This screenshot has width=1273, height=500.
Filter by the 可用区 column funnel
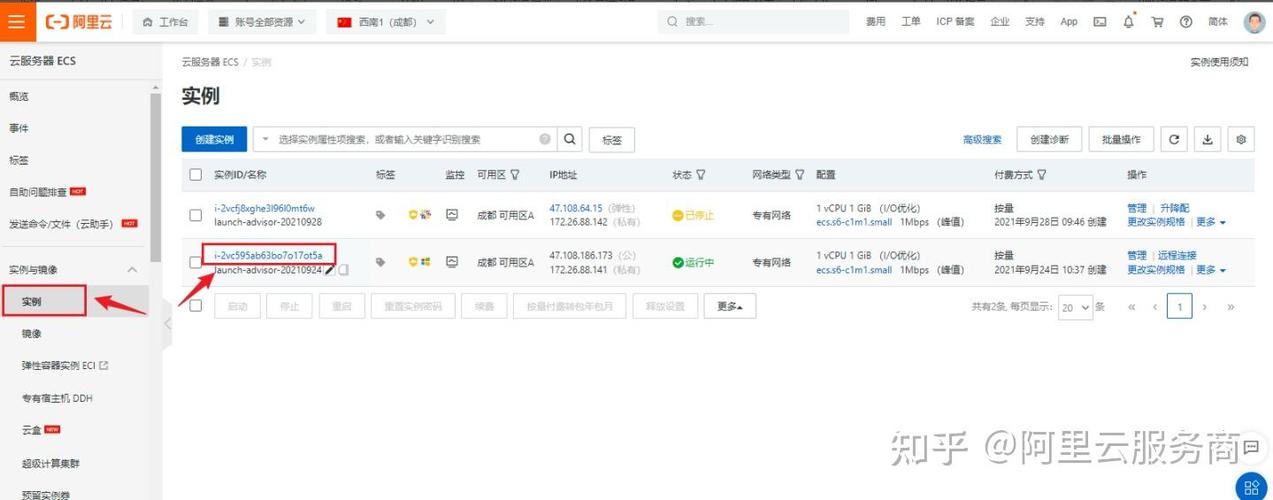(515, 175)
